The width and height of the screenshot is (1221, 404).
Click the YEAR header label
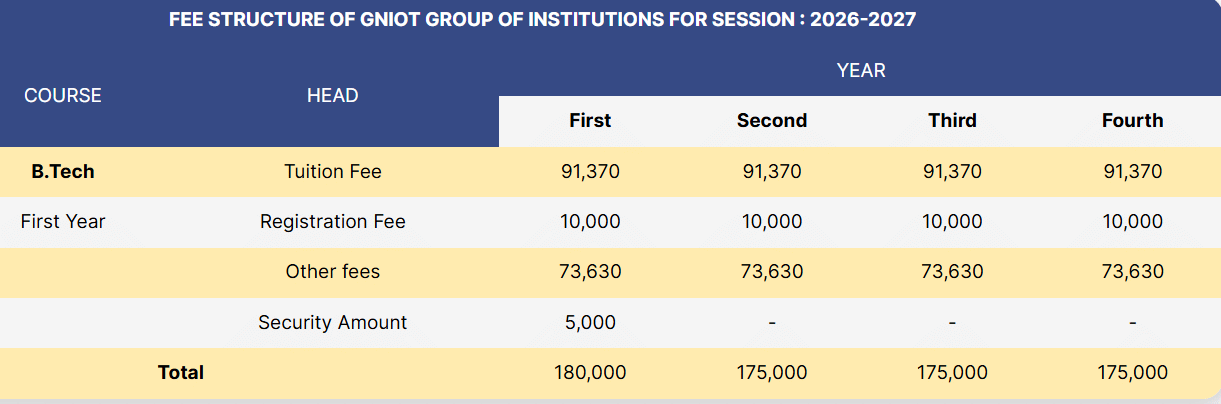click(861, 70)
